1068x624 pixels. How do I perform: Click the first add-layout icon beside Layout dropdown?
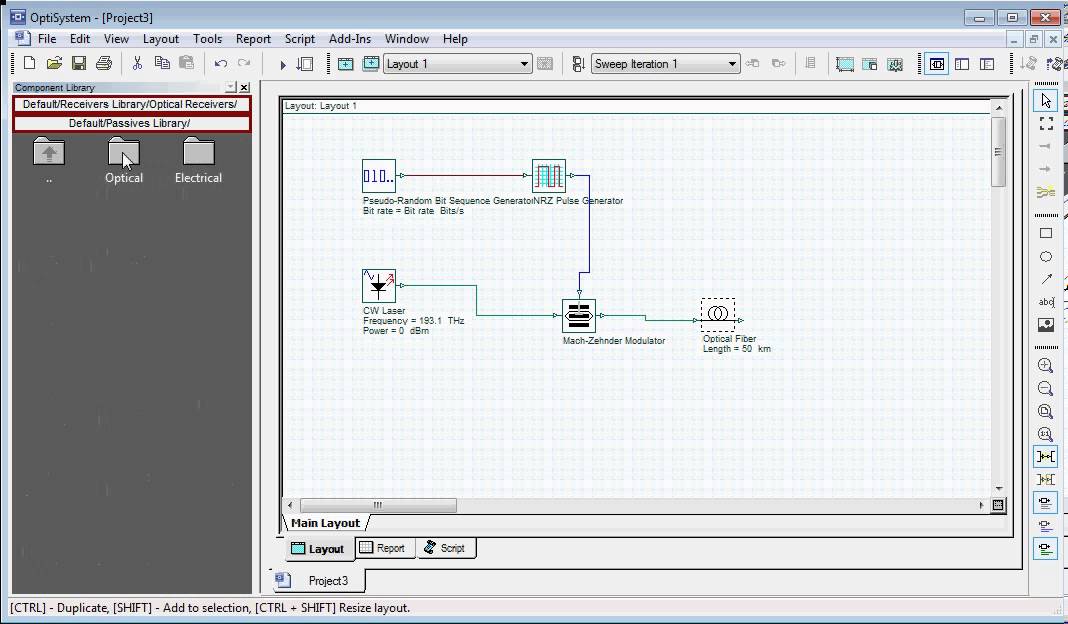click(x=345, y=64)
